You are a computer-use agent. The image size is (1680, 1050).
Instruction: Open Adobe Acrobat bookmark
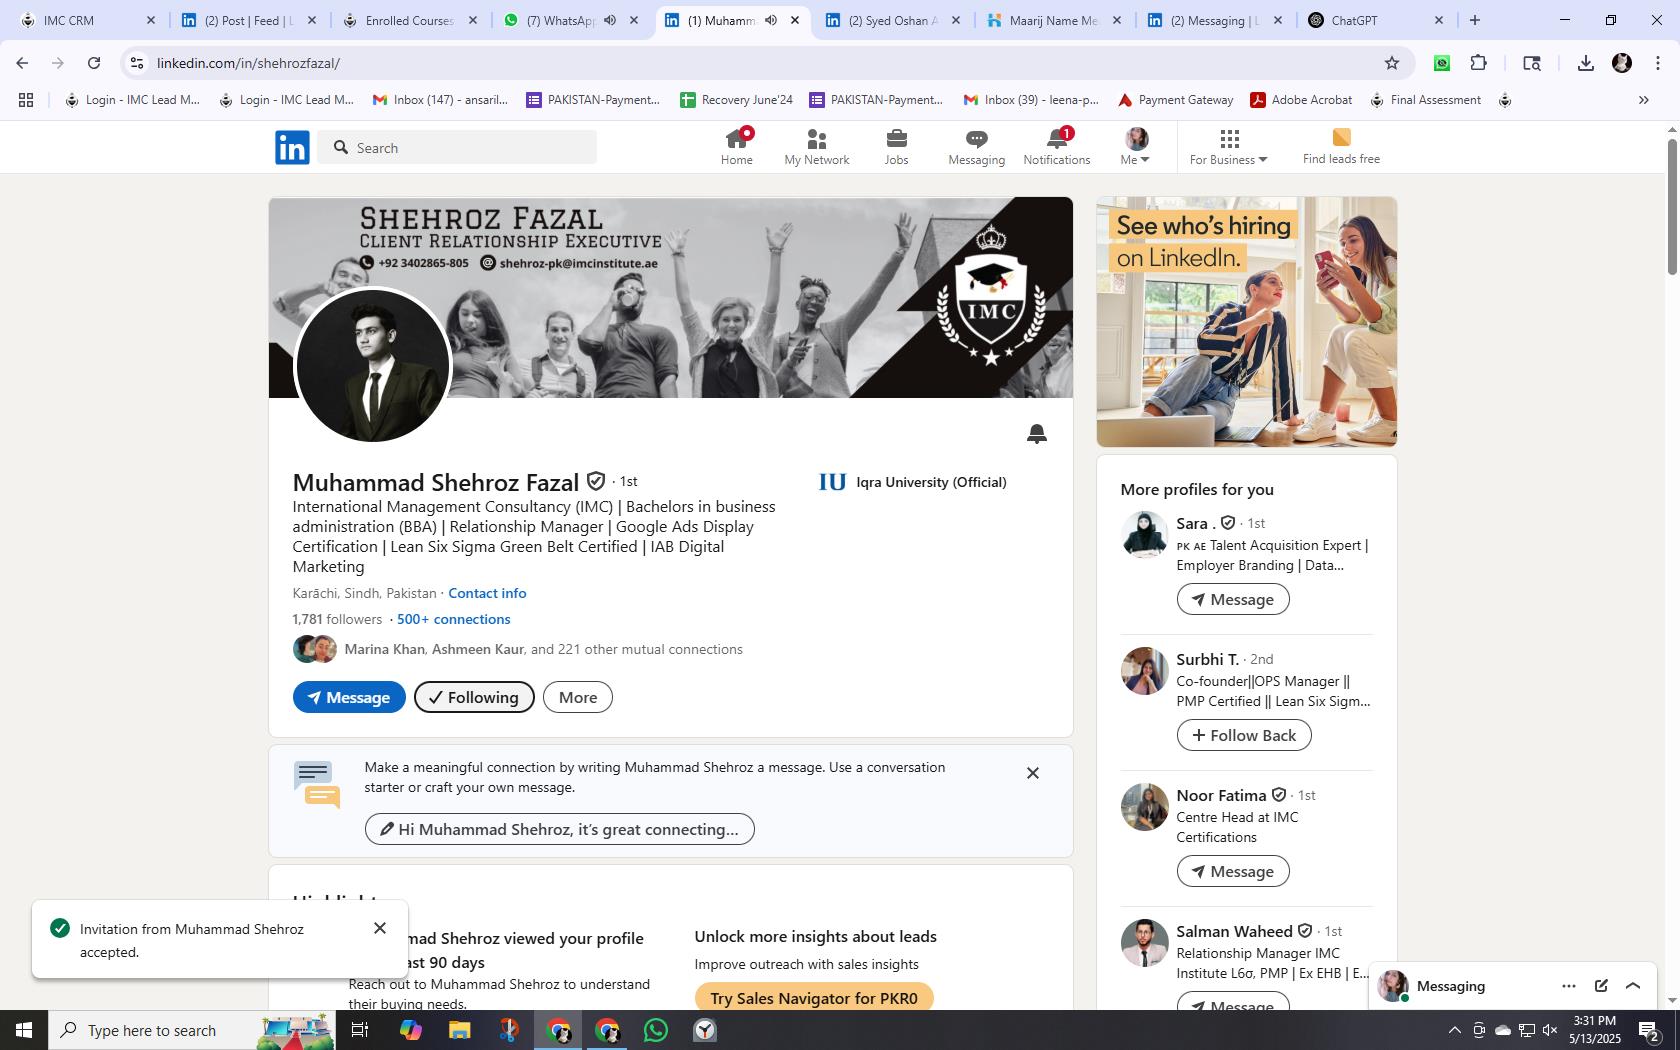coord(1300,100)
